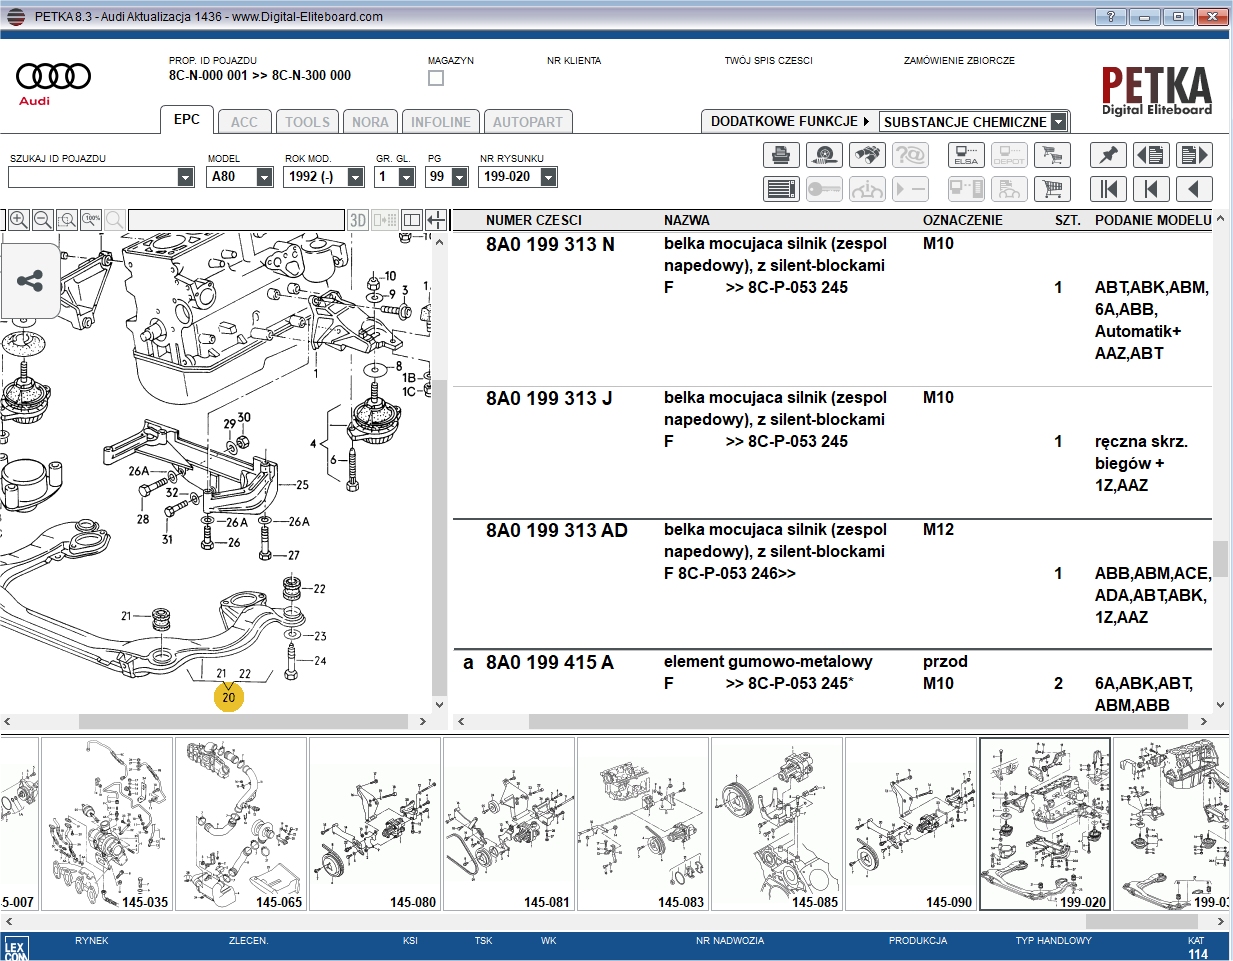
Task: Select part number 8A0 199 415 A
Action: (x=550, y=662)
